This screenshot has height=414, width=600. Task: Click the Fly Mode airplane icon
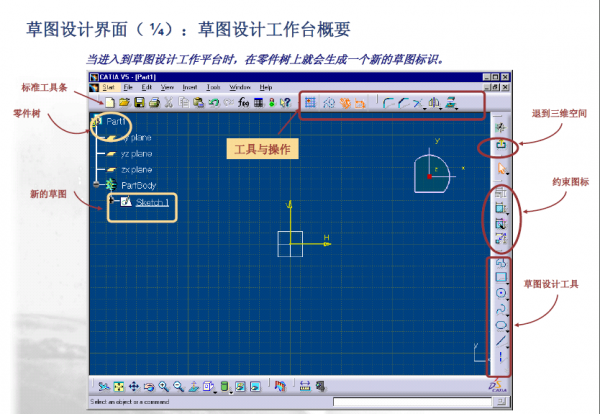[x=103, y=386]
